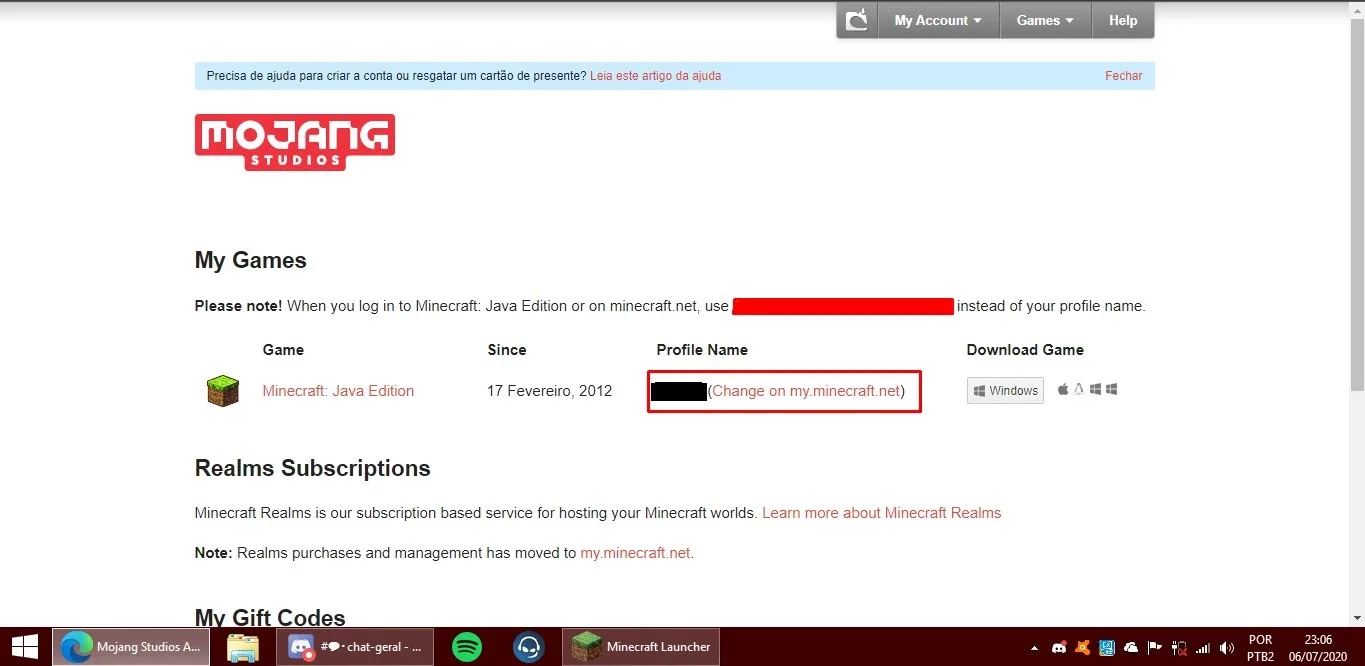The image size is (1365, 666).
Task: Click the Action Center flag tray icon
Action: coord(1155,648)
